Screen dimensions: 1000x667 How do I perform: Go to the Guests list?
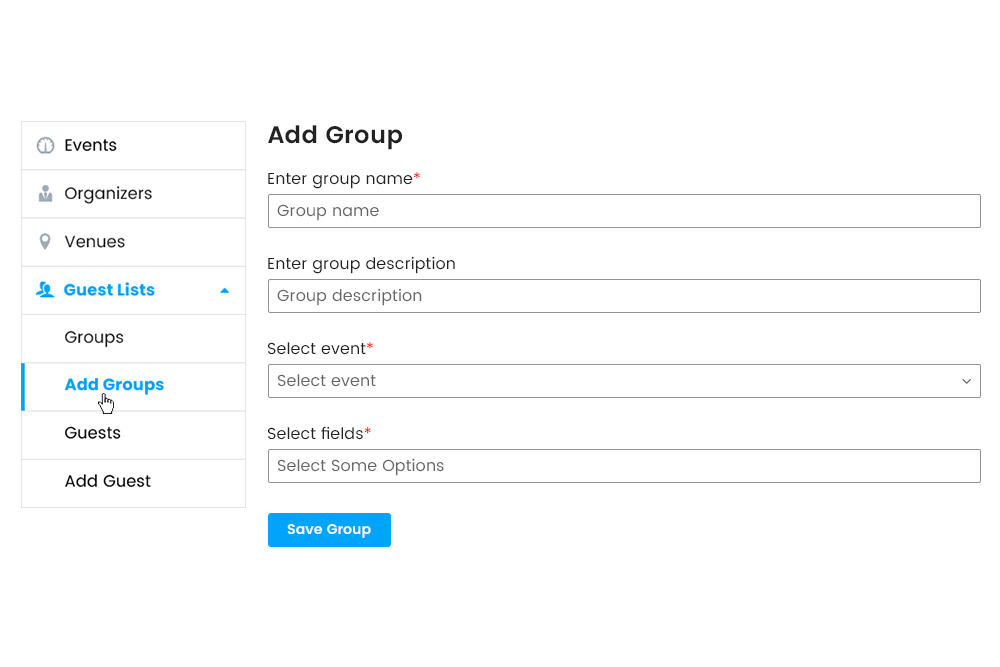[92, 433]
